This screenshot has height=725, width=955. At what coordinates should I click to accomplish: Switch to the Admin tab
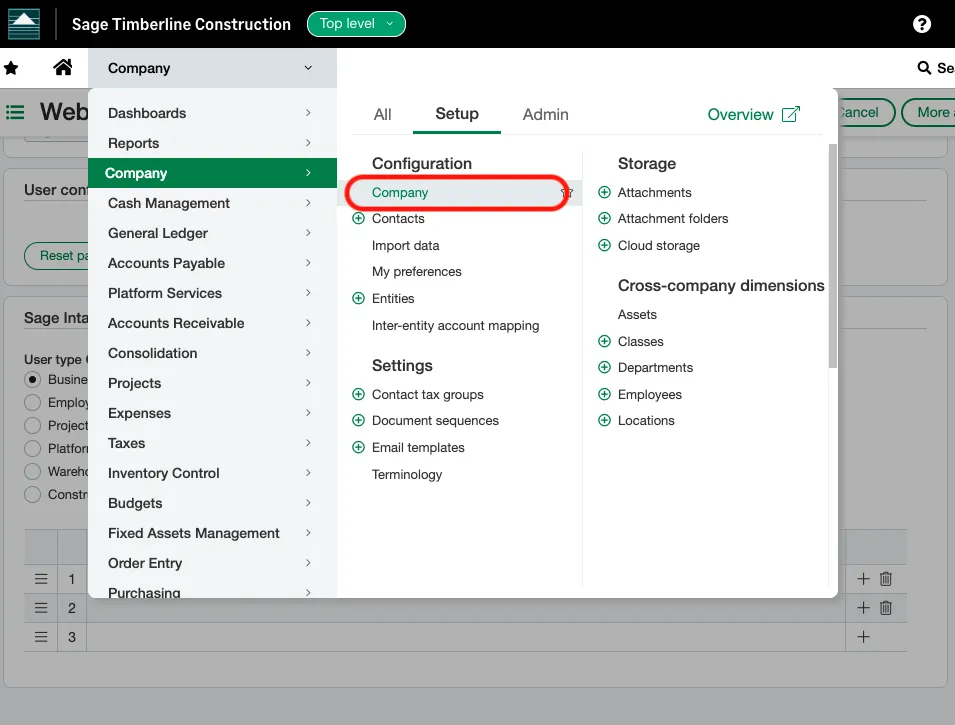point(545,114)
